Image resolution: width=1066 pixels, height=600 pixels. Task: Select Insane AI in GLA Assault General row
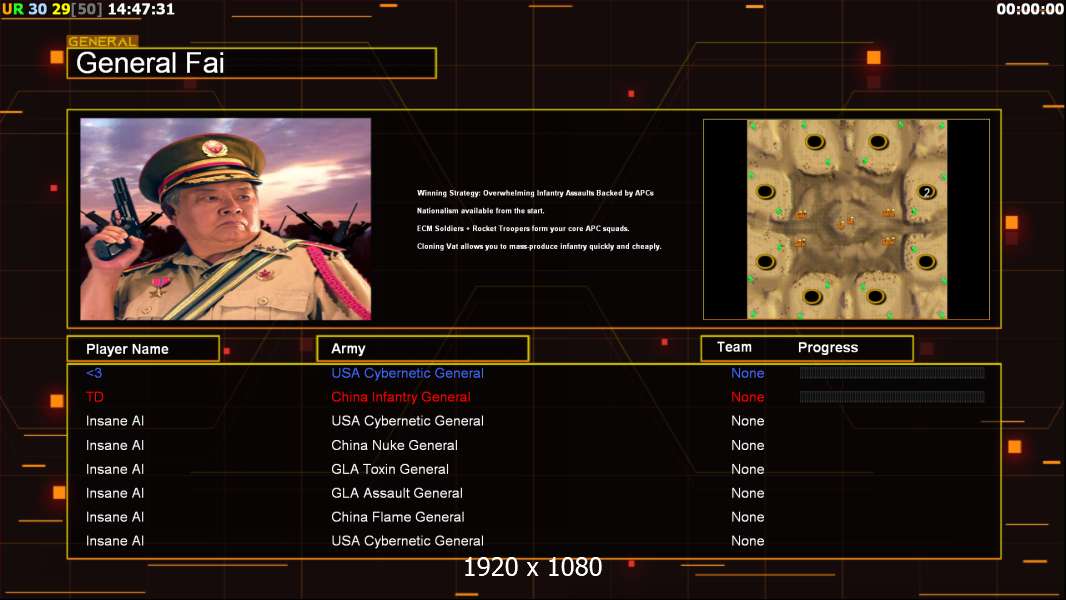(x=114, y=493)
